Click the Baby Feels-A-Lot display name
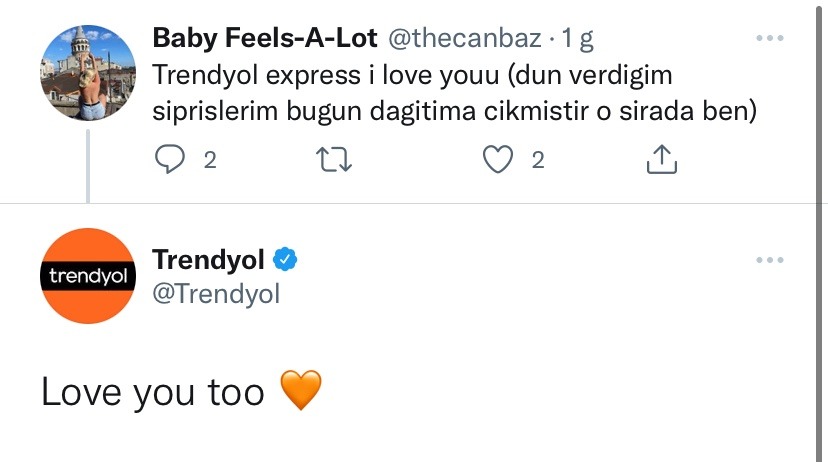 [264, 40]
